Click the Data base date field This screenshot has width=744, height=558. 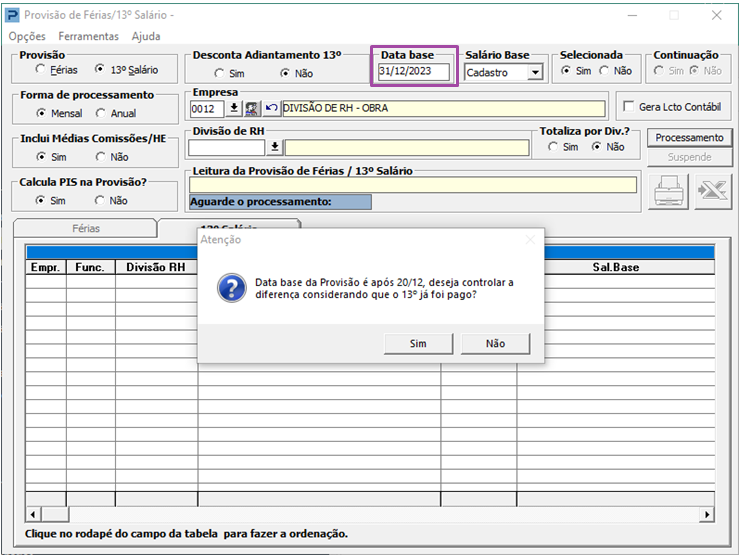[414, 72]
